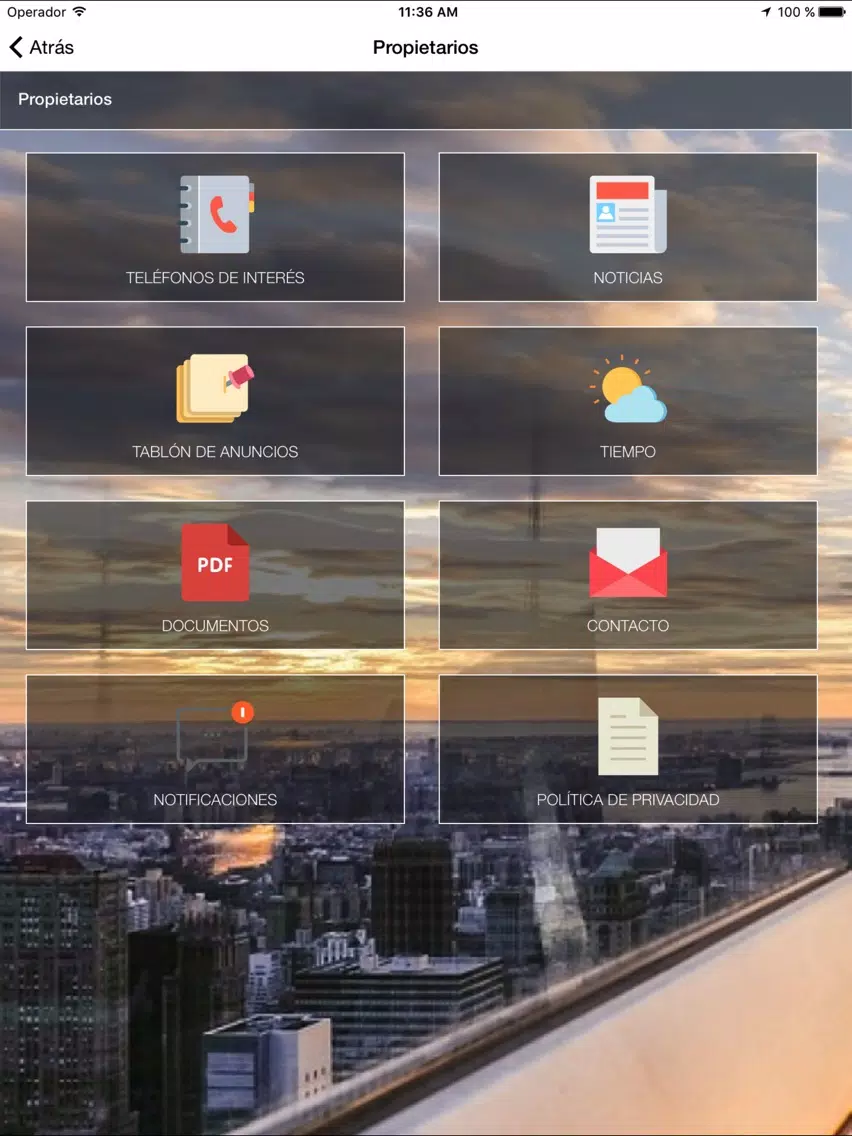Tap the back chevron arrow

16,47
